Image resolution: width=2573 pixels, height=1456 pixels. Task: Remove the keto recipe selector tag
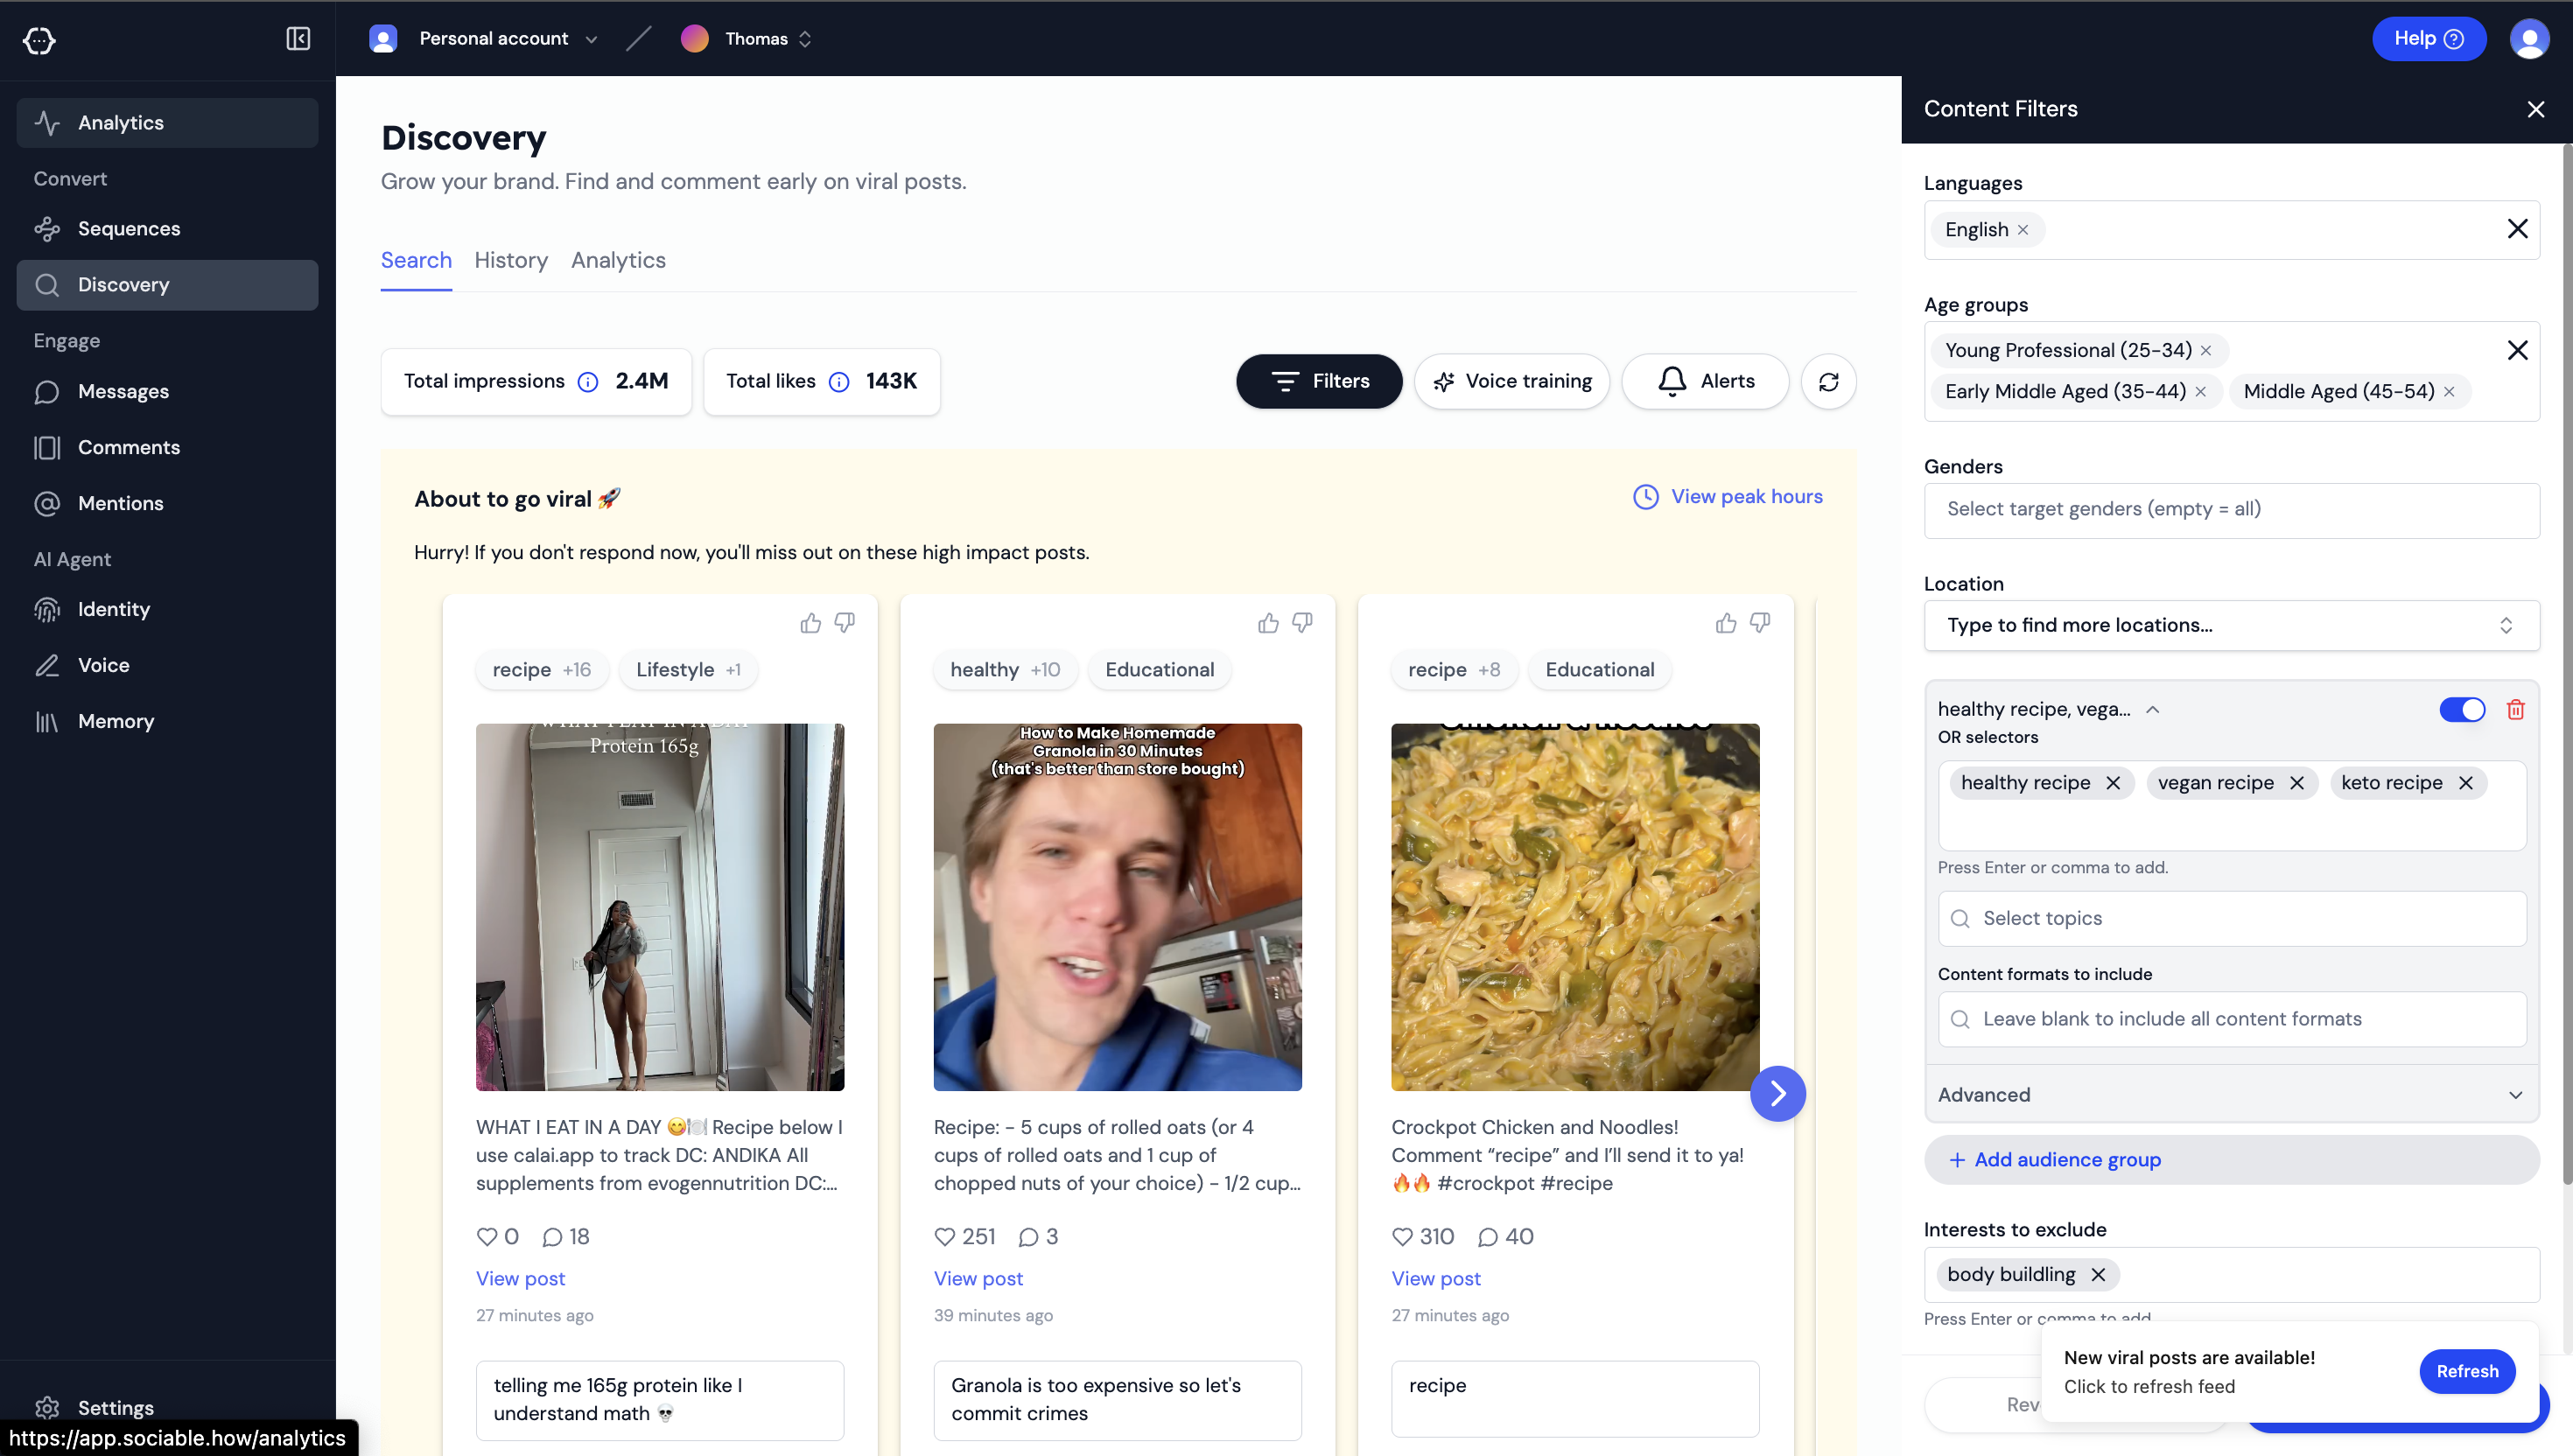[x=2466, y=783]
